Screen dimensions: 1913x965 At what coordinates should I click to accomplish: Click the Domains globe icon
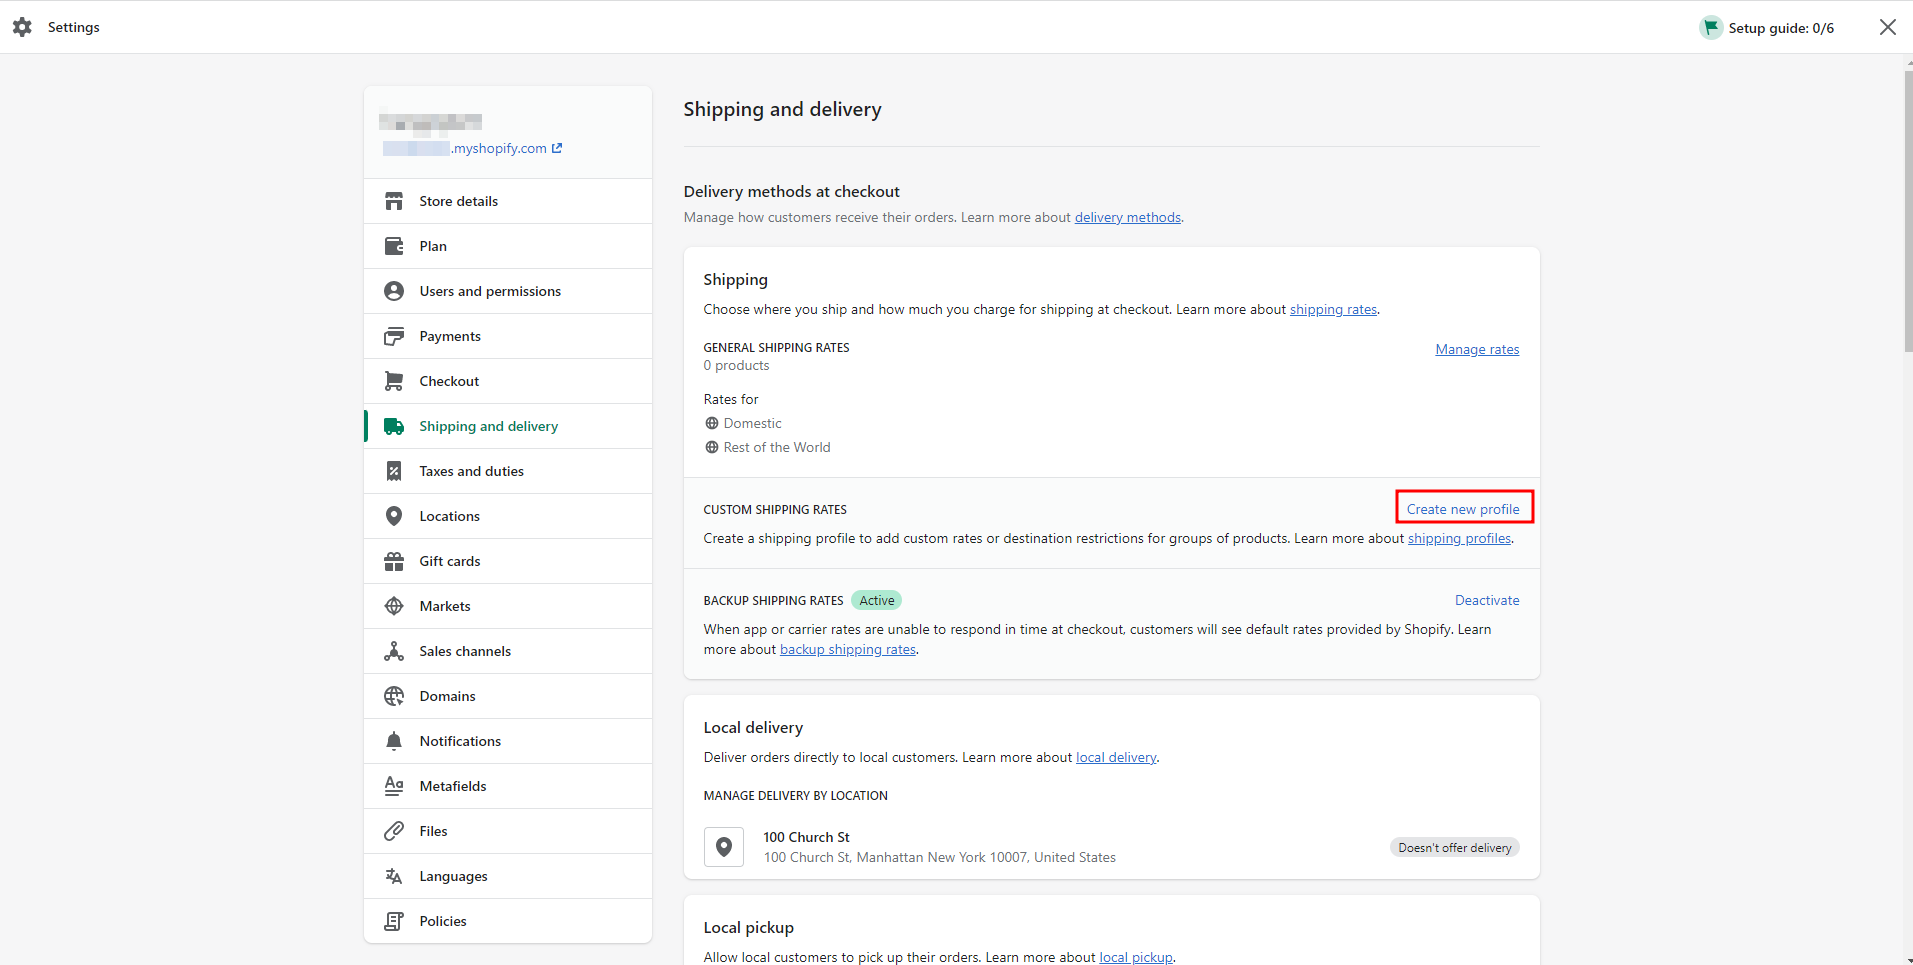pyautogui.click(x=394, y=696)
